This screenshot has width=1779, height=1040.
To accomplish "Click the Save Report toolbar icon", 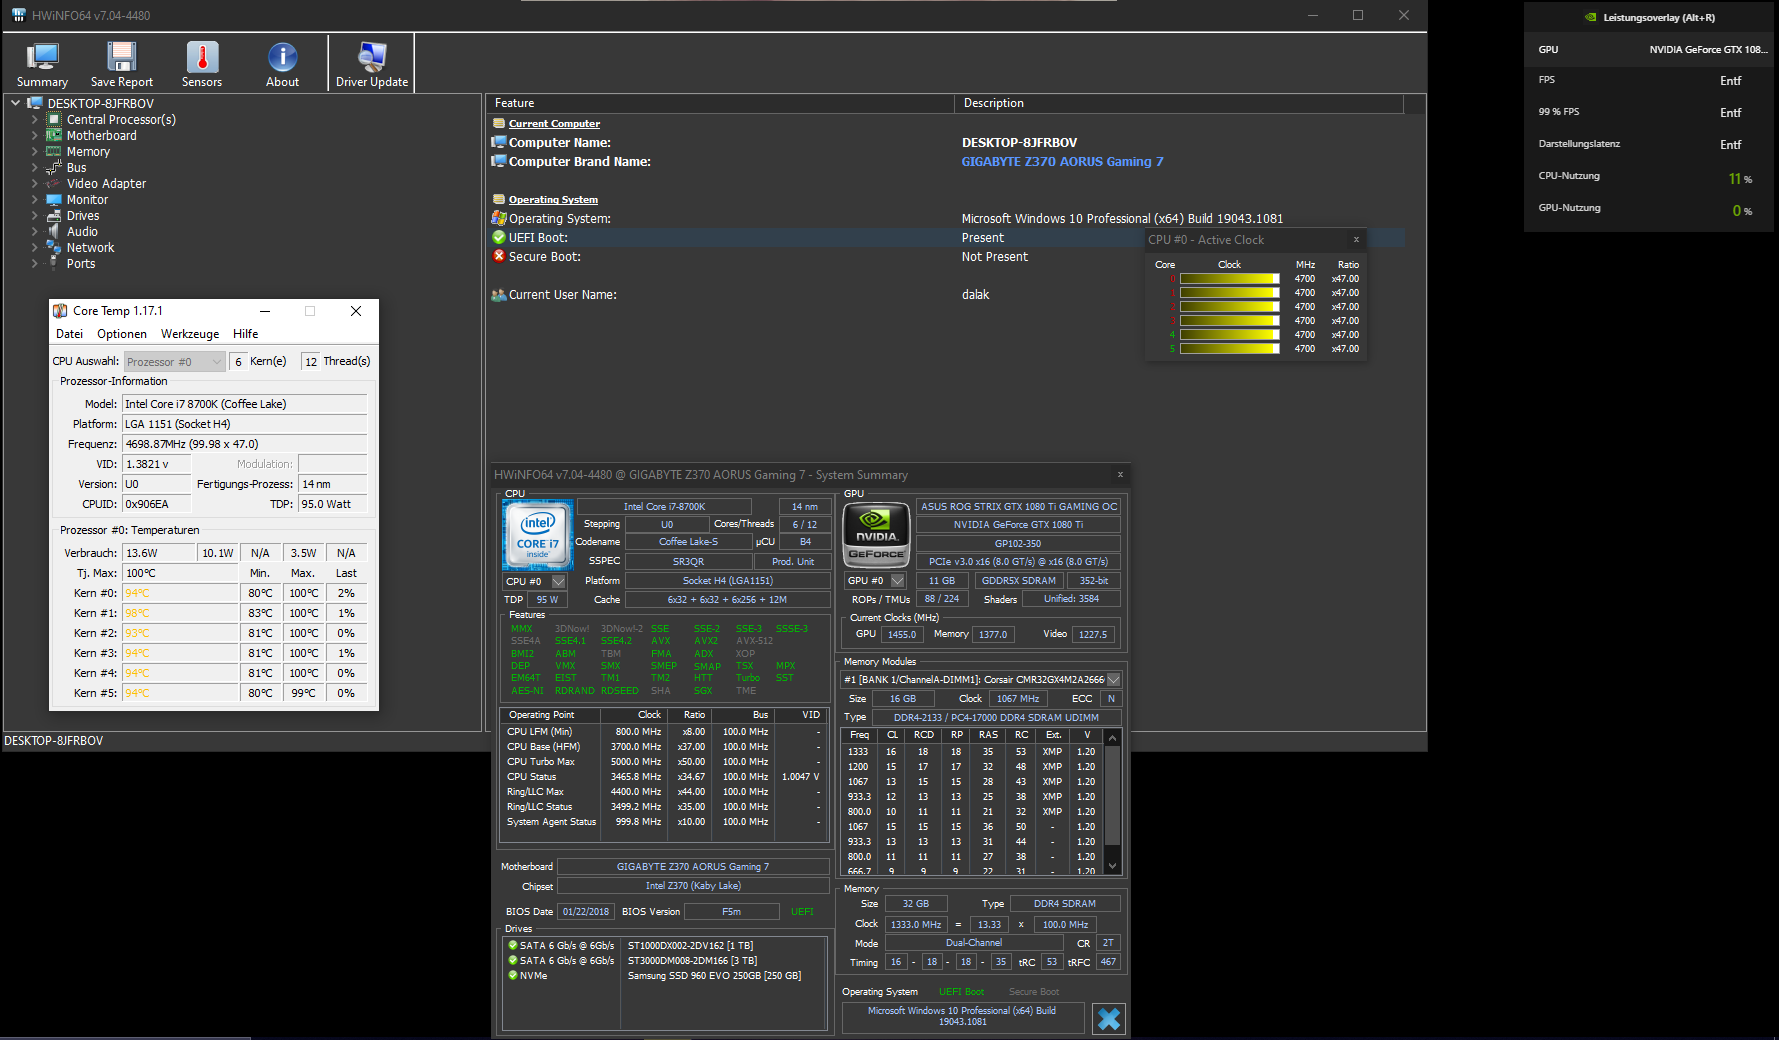I will [122, 57].
